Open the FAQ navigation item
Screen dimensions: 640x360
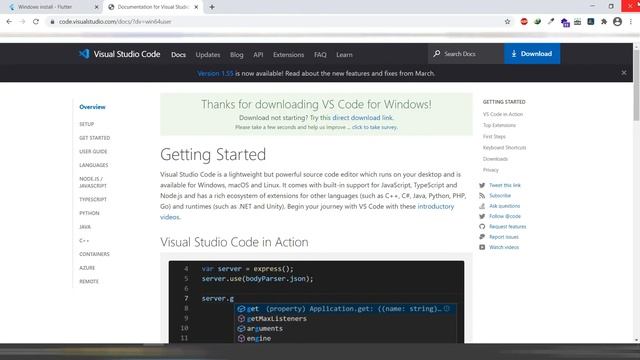(320, 55)
